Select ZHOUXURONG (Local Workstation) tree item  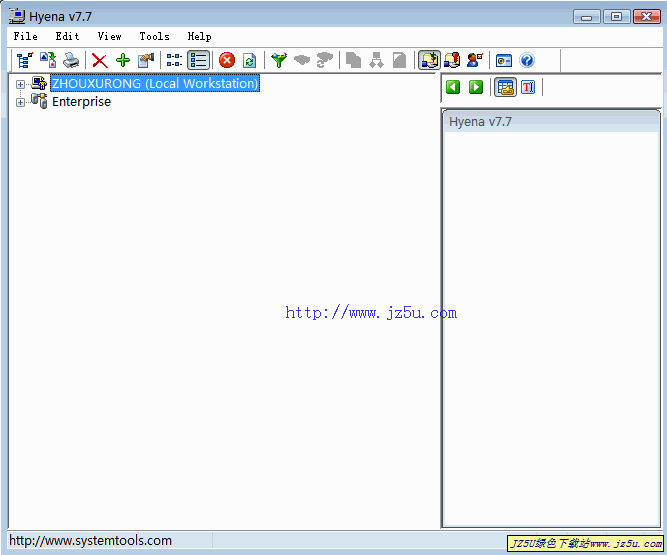(155, 83)
